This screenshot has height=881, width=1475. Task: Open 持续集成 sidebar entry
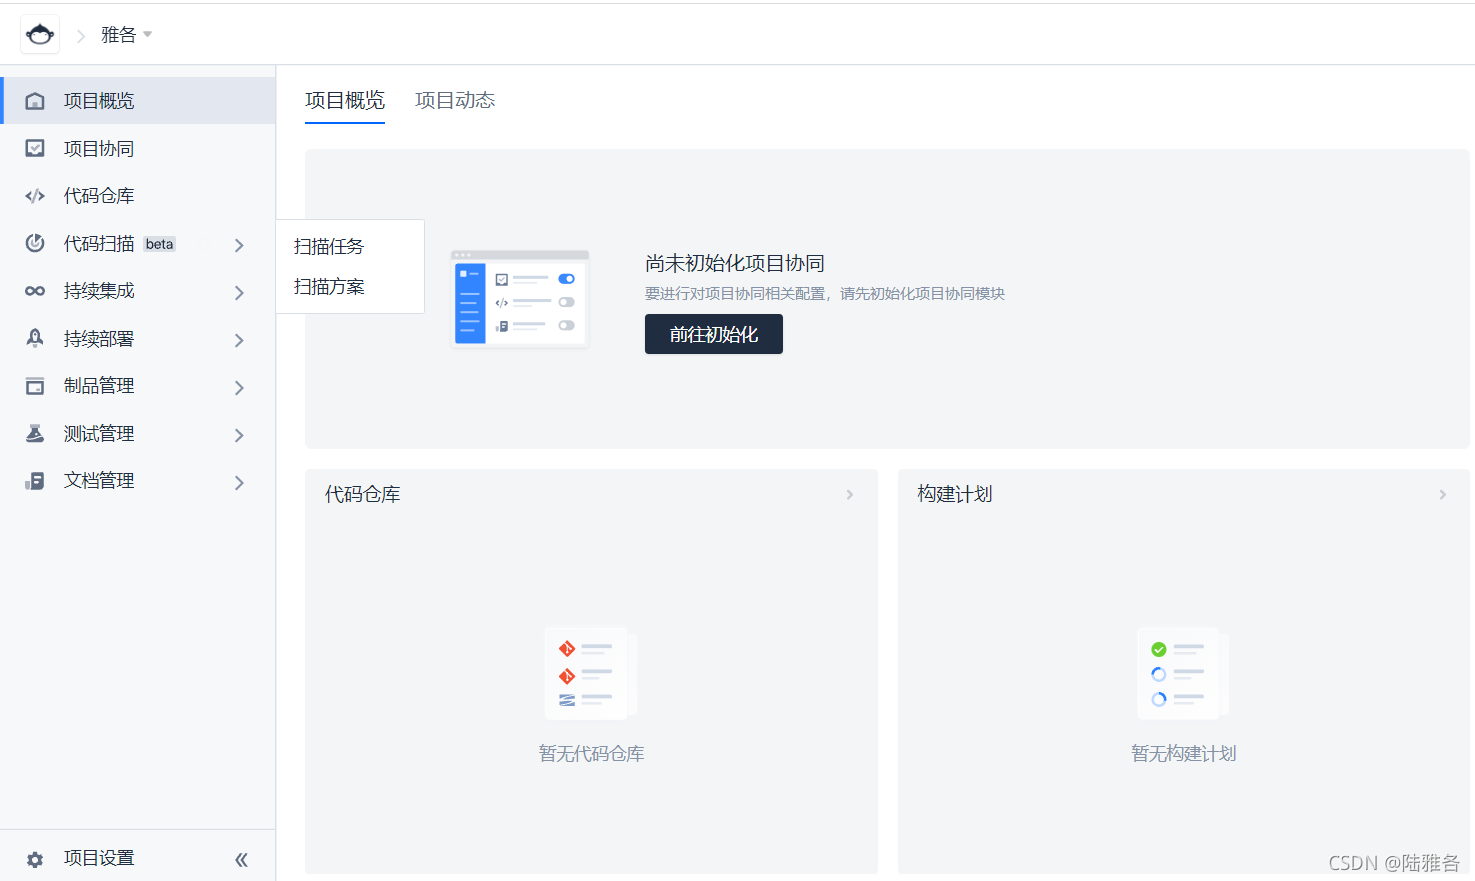[138, 291]
